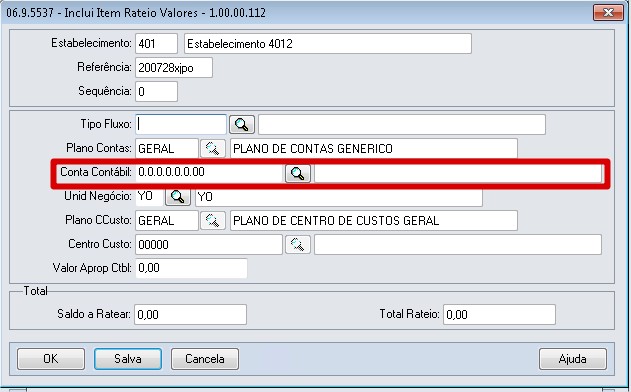Click the Plano CCusto label
The height and width of the screenshot is (392, 631).
point(99,220)
